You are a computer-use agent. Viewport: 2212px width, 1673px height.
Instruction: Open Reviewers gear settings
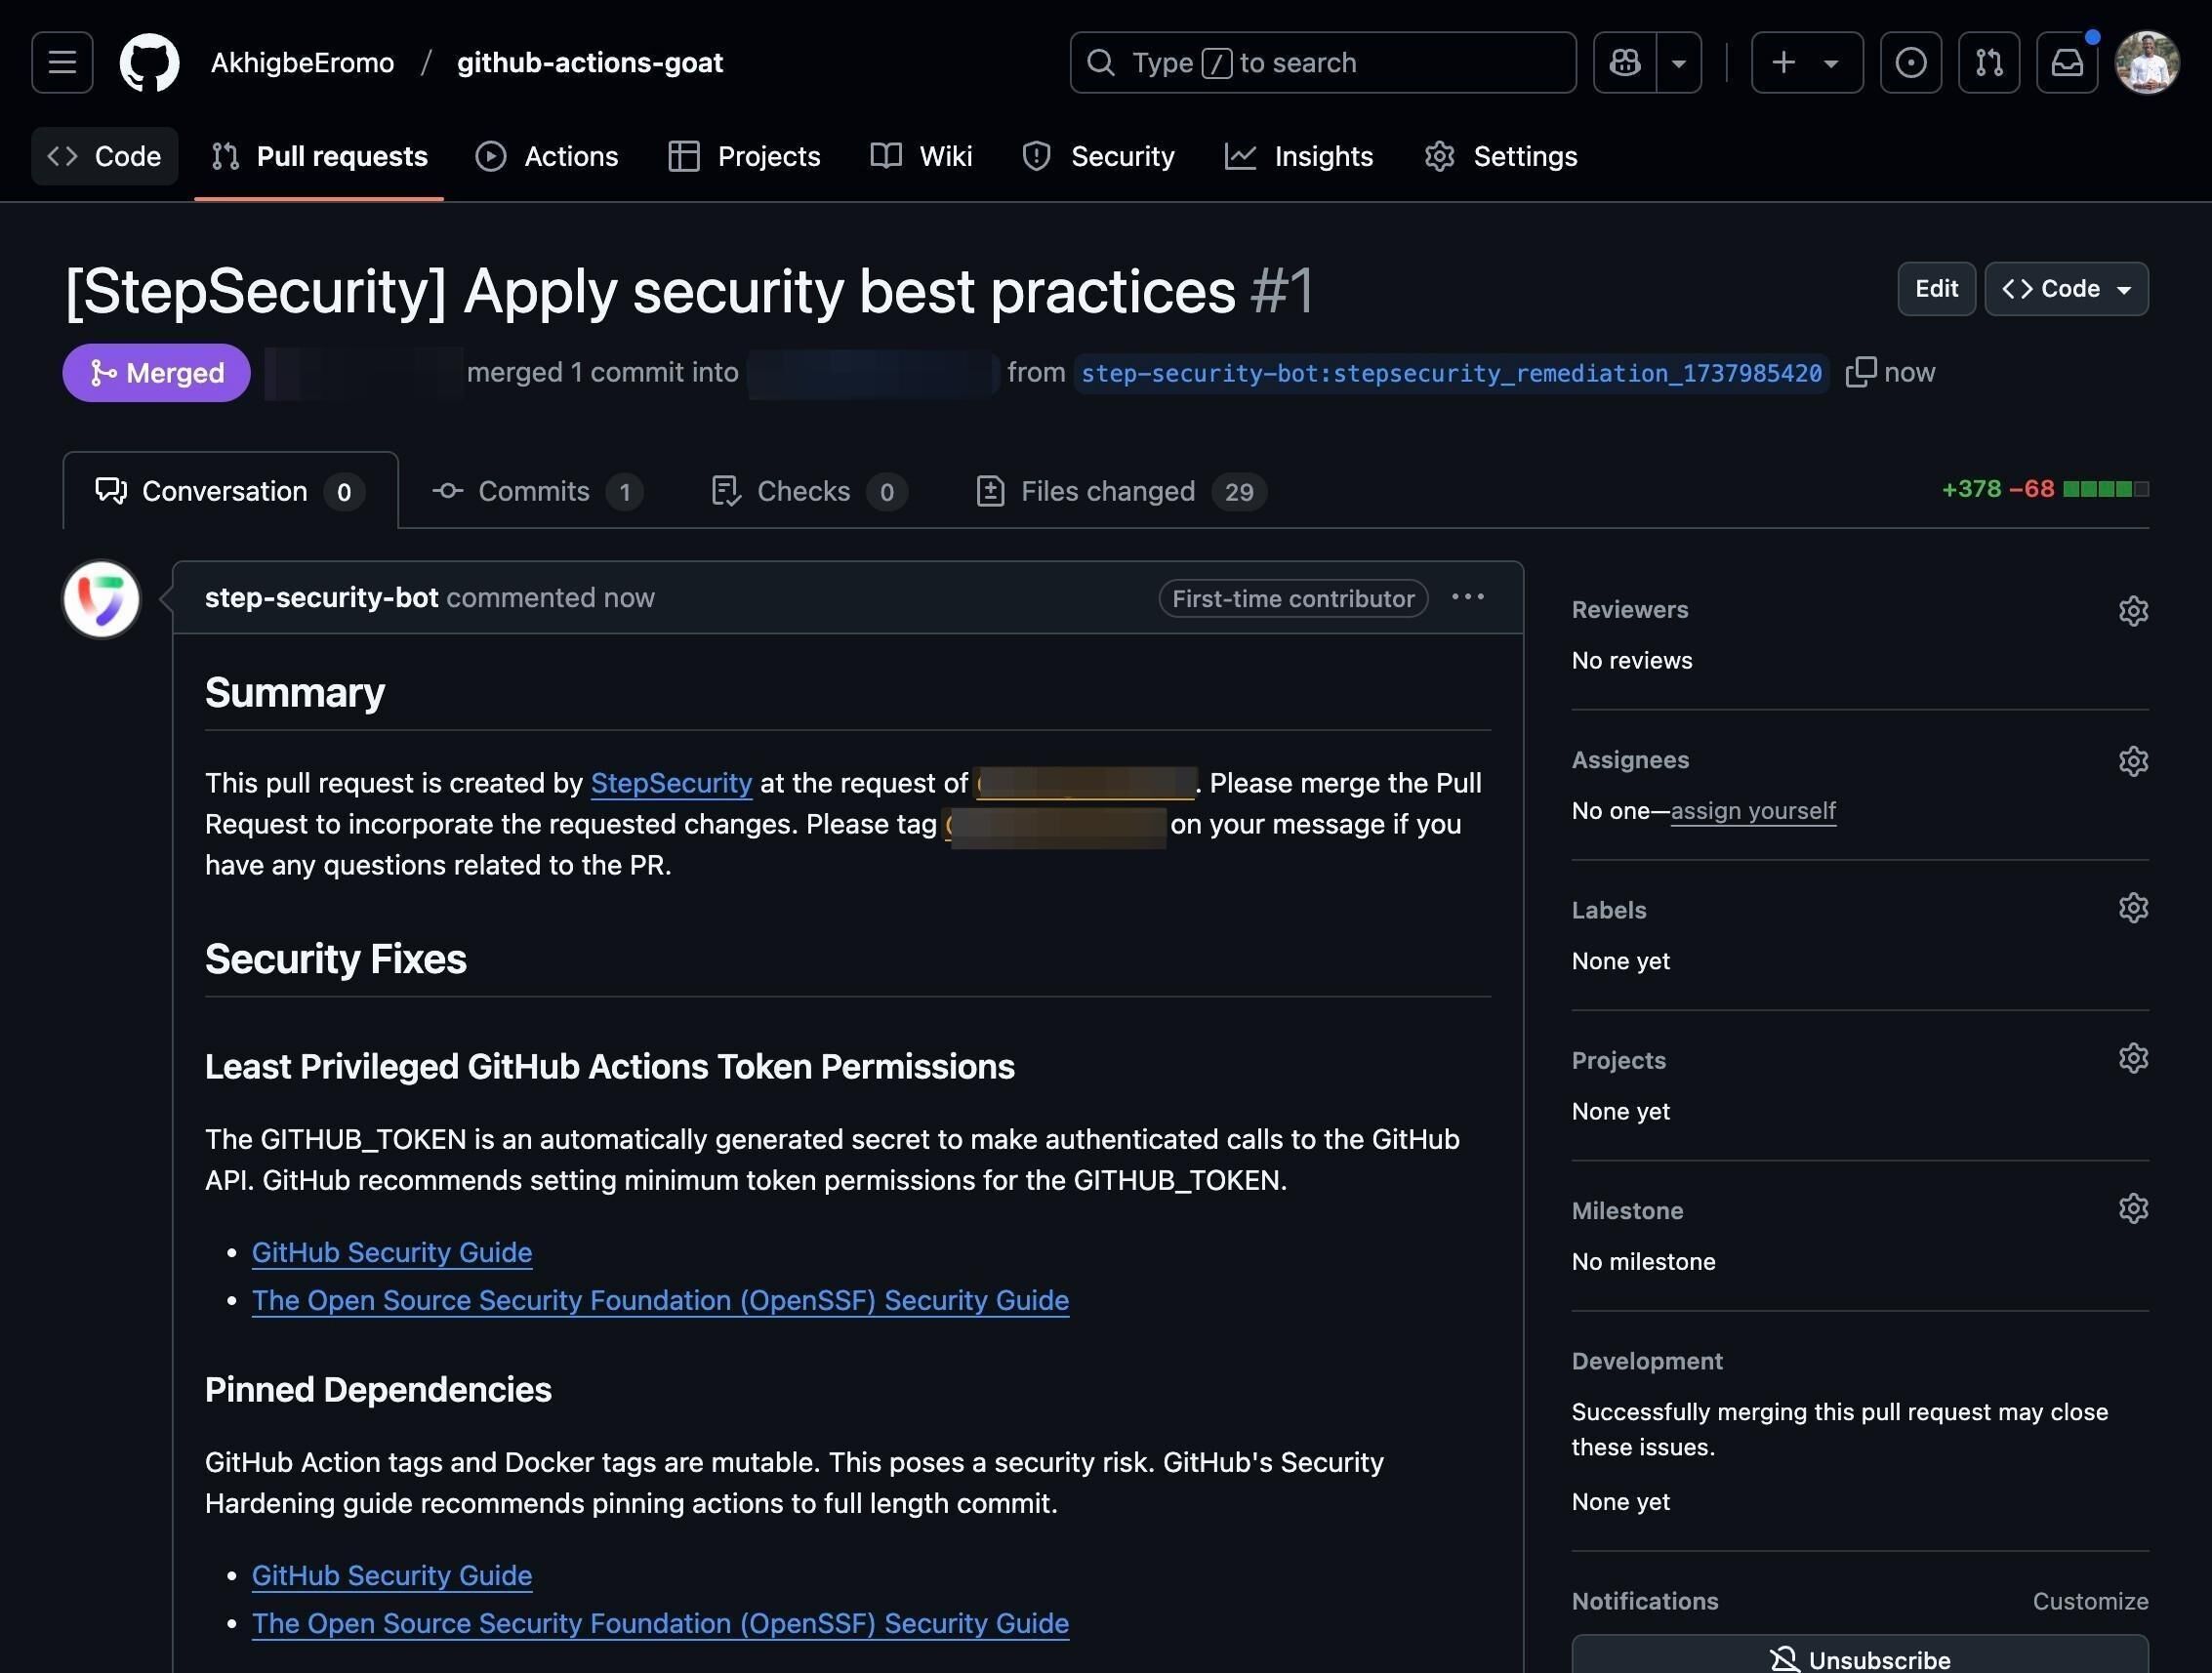tap(2133, 611)
